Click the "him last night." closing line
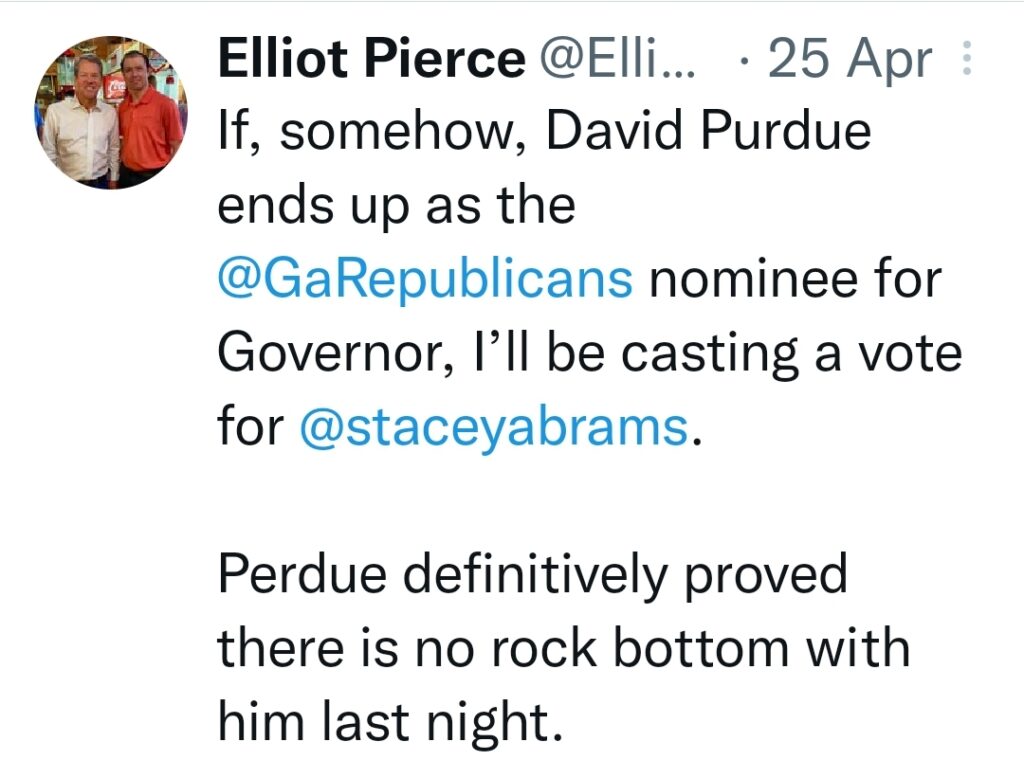The width and height of the screenshot is (1024, 778). (x=386, y=720)
